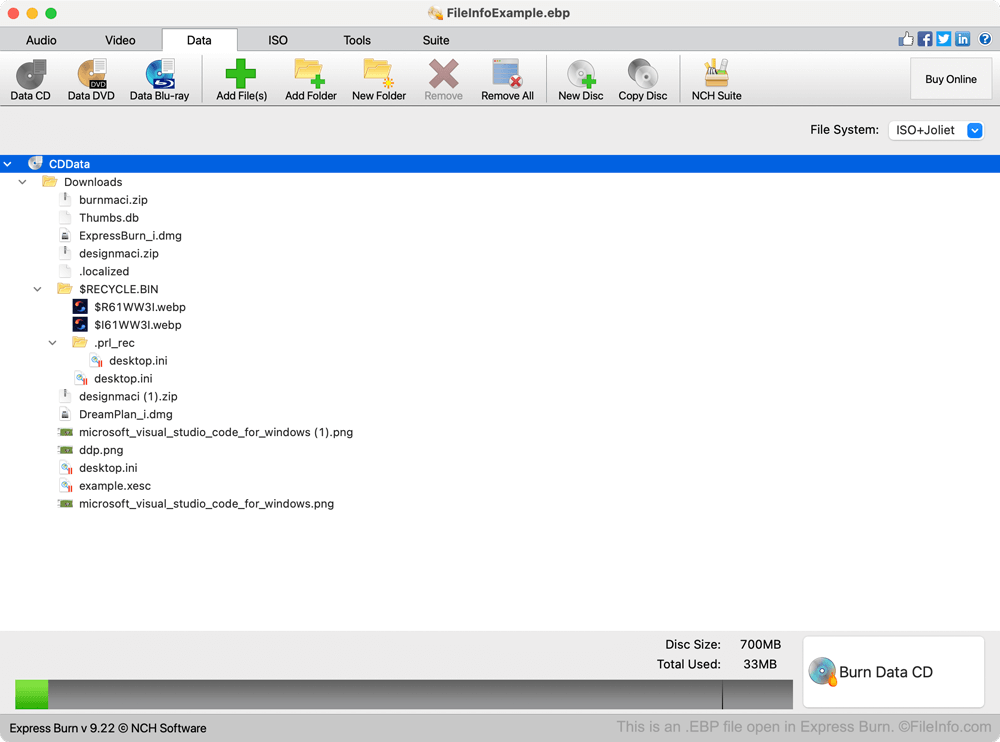Click the $R61WW3I.webp file icon
The image size is (1000, 742).
pos(80,307)
